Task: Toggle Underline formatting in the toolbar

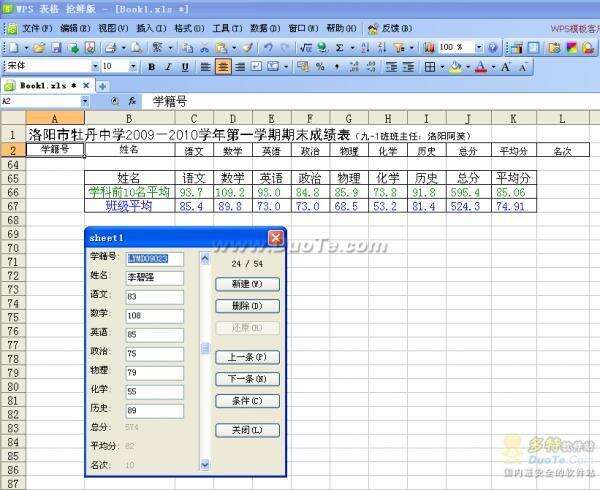Action: 185,66
